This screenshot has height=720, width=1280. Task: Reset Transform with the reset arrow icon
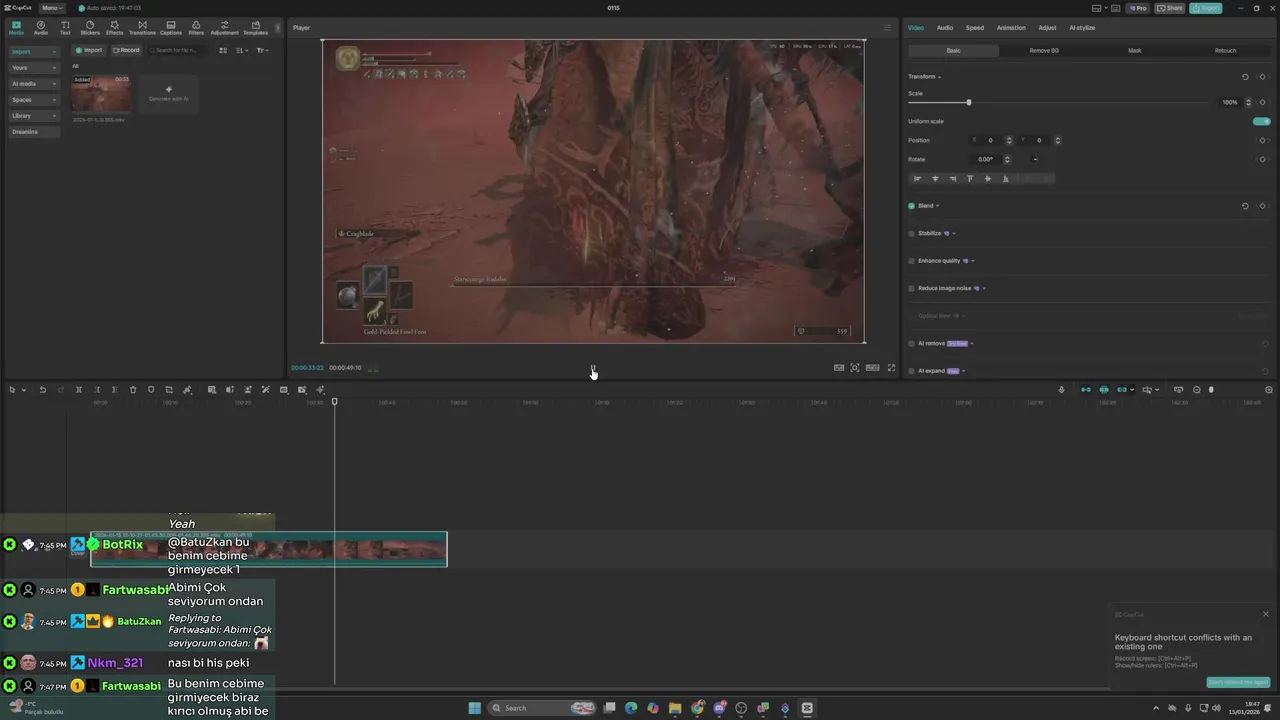1245,77
